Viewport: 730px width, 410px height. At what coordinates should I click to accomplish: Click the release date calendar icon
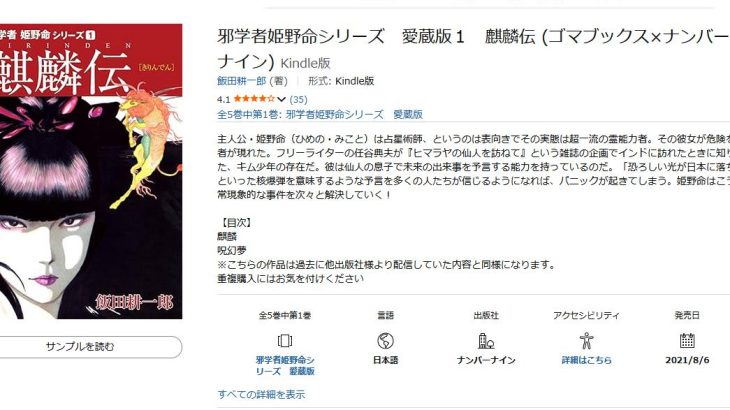coord(687,341)
